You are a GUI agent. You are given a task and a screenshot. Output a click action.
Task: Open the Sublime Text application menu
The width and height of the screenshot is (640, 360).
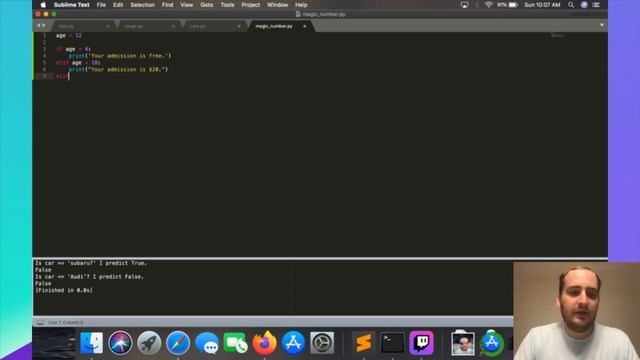pos(72,5)
